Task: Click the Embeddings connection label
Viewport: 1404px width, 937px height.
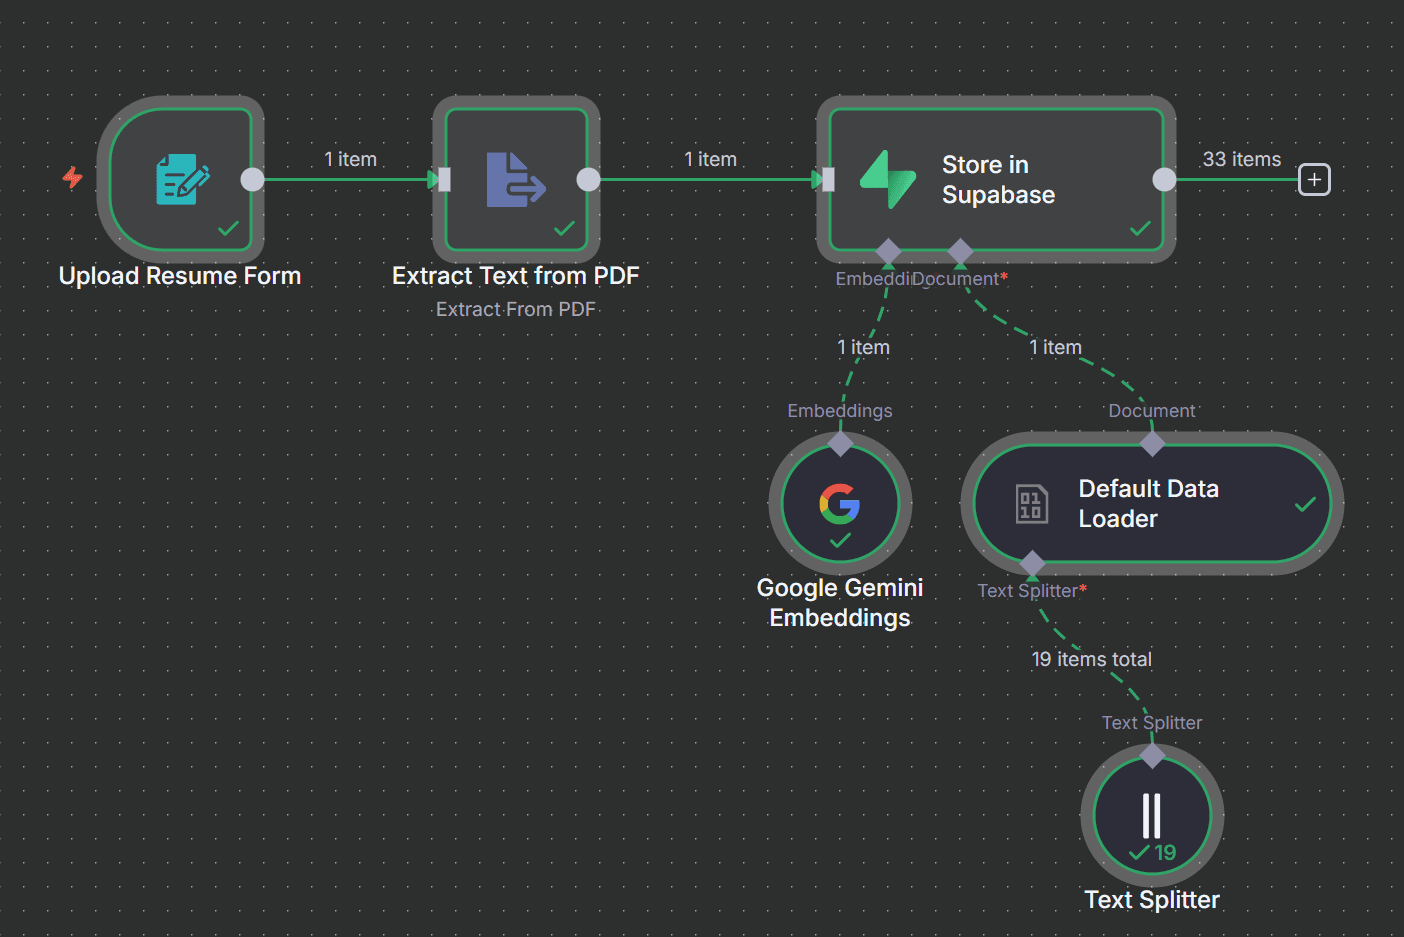Action: (x=839, y=410)
